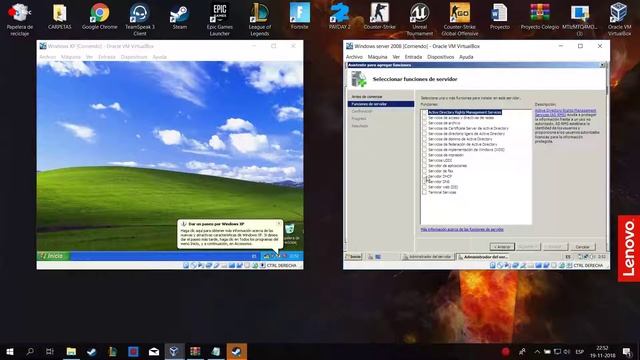Open Ayuda menu in Windows server 2008 window
The height and width of the screenshot is (360, 640).
tap(466, 57)
